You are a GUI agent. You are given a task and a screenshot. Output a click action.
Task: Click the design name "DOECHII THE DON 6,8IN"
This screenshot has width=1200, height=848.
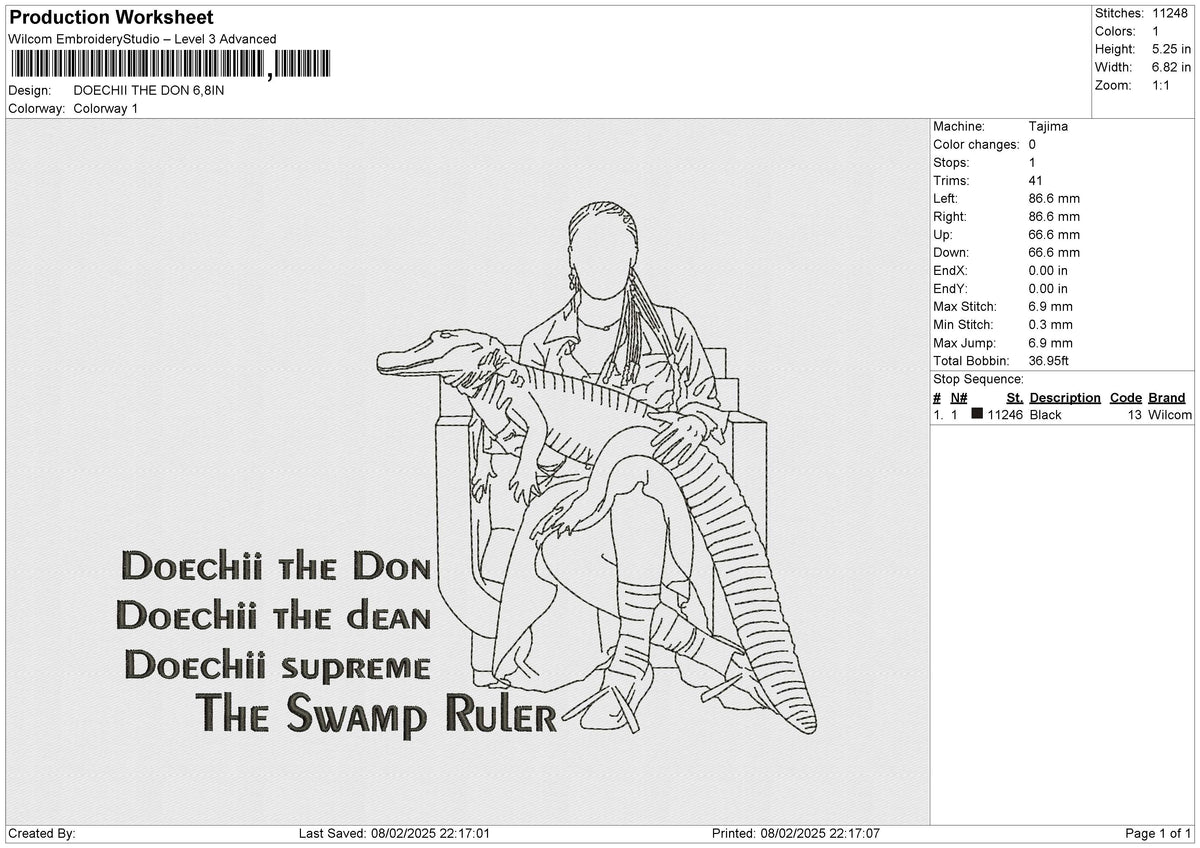coord(149,90)
